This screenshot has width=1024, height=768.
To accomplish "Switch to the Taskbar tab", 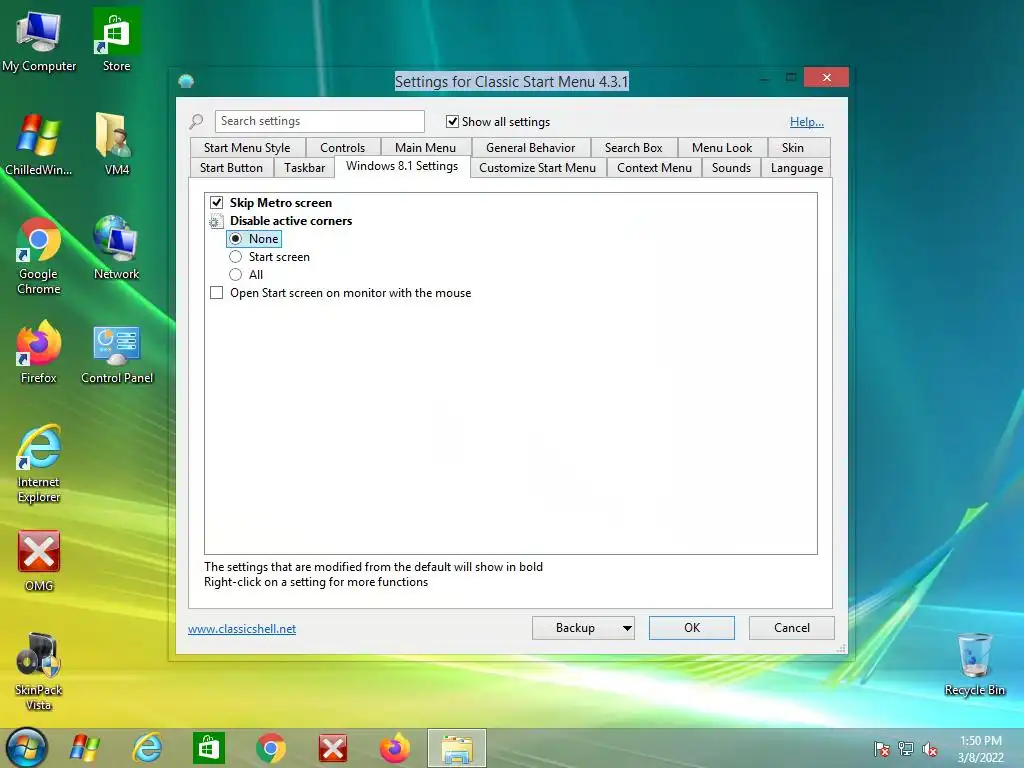I will point(304,168).
